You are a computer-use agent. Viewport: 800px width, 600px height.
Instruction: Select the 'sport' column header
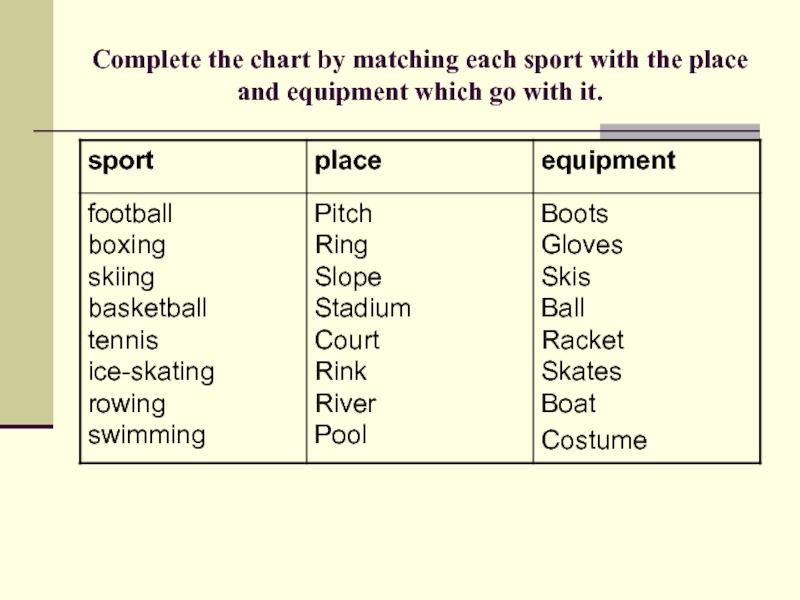pos(121,161)
